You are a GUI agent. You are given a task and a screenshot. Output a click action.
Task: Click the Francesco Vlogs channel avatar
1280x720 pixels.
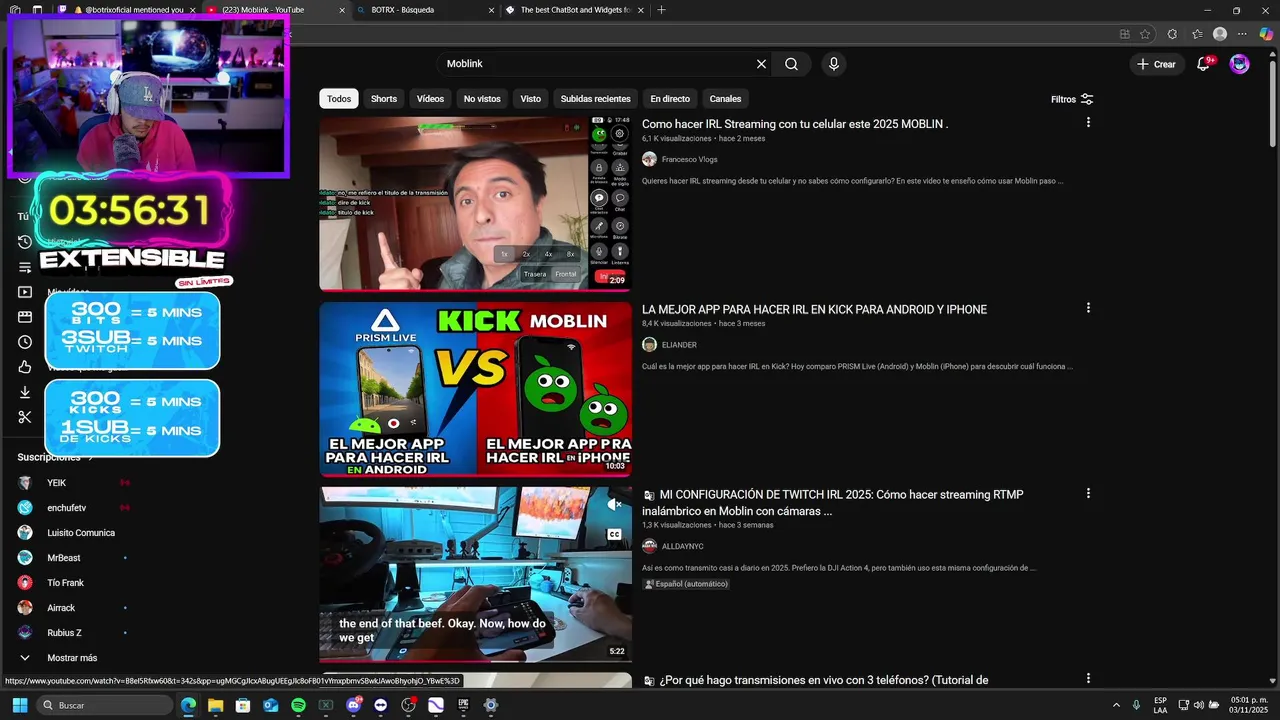coord(649,160)
